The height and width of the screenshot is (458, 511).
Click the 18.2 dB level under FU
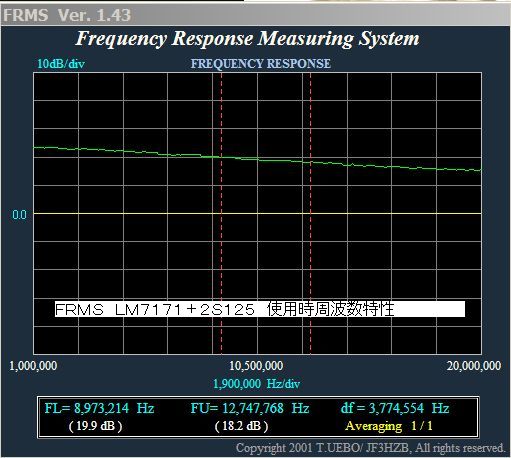point(241,426)
